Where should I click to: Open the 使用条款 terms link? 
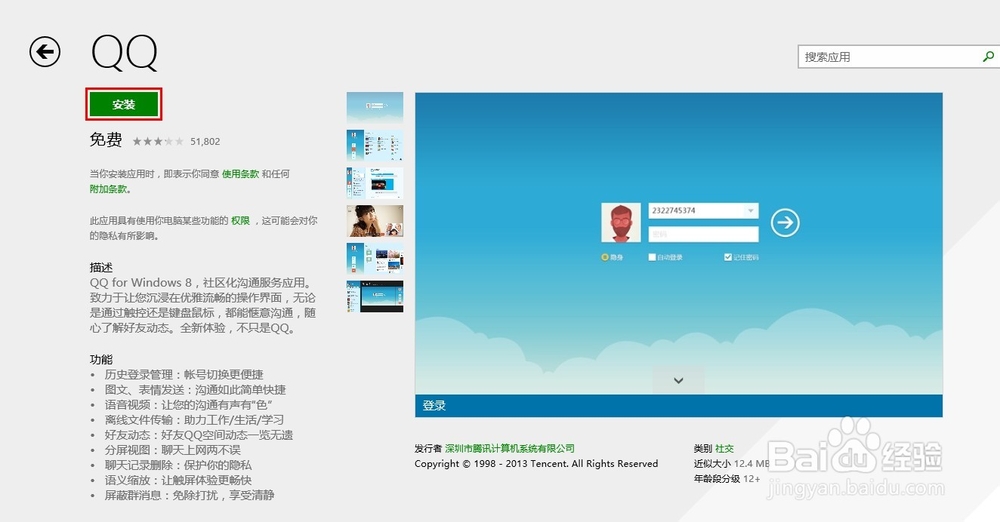tap(240, 174)
